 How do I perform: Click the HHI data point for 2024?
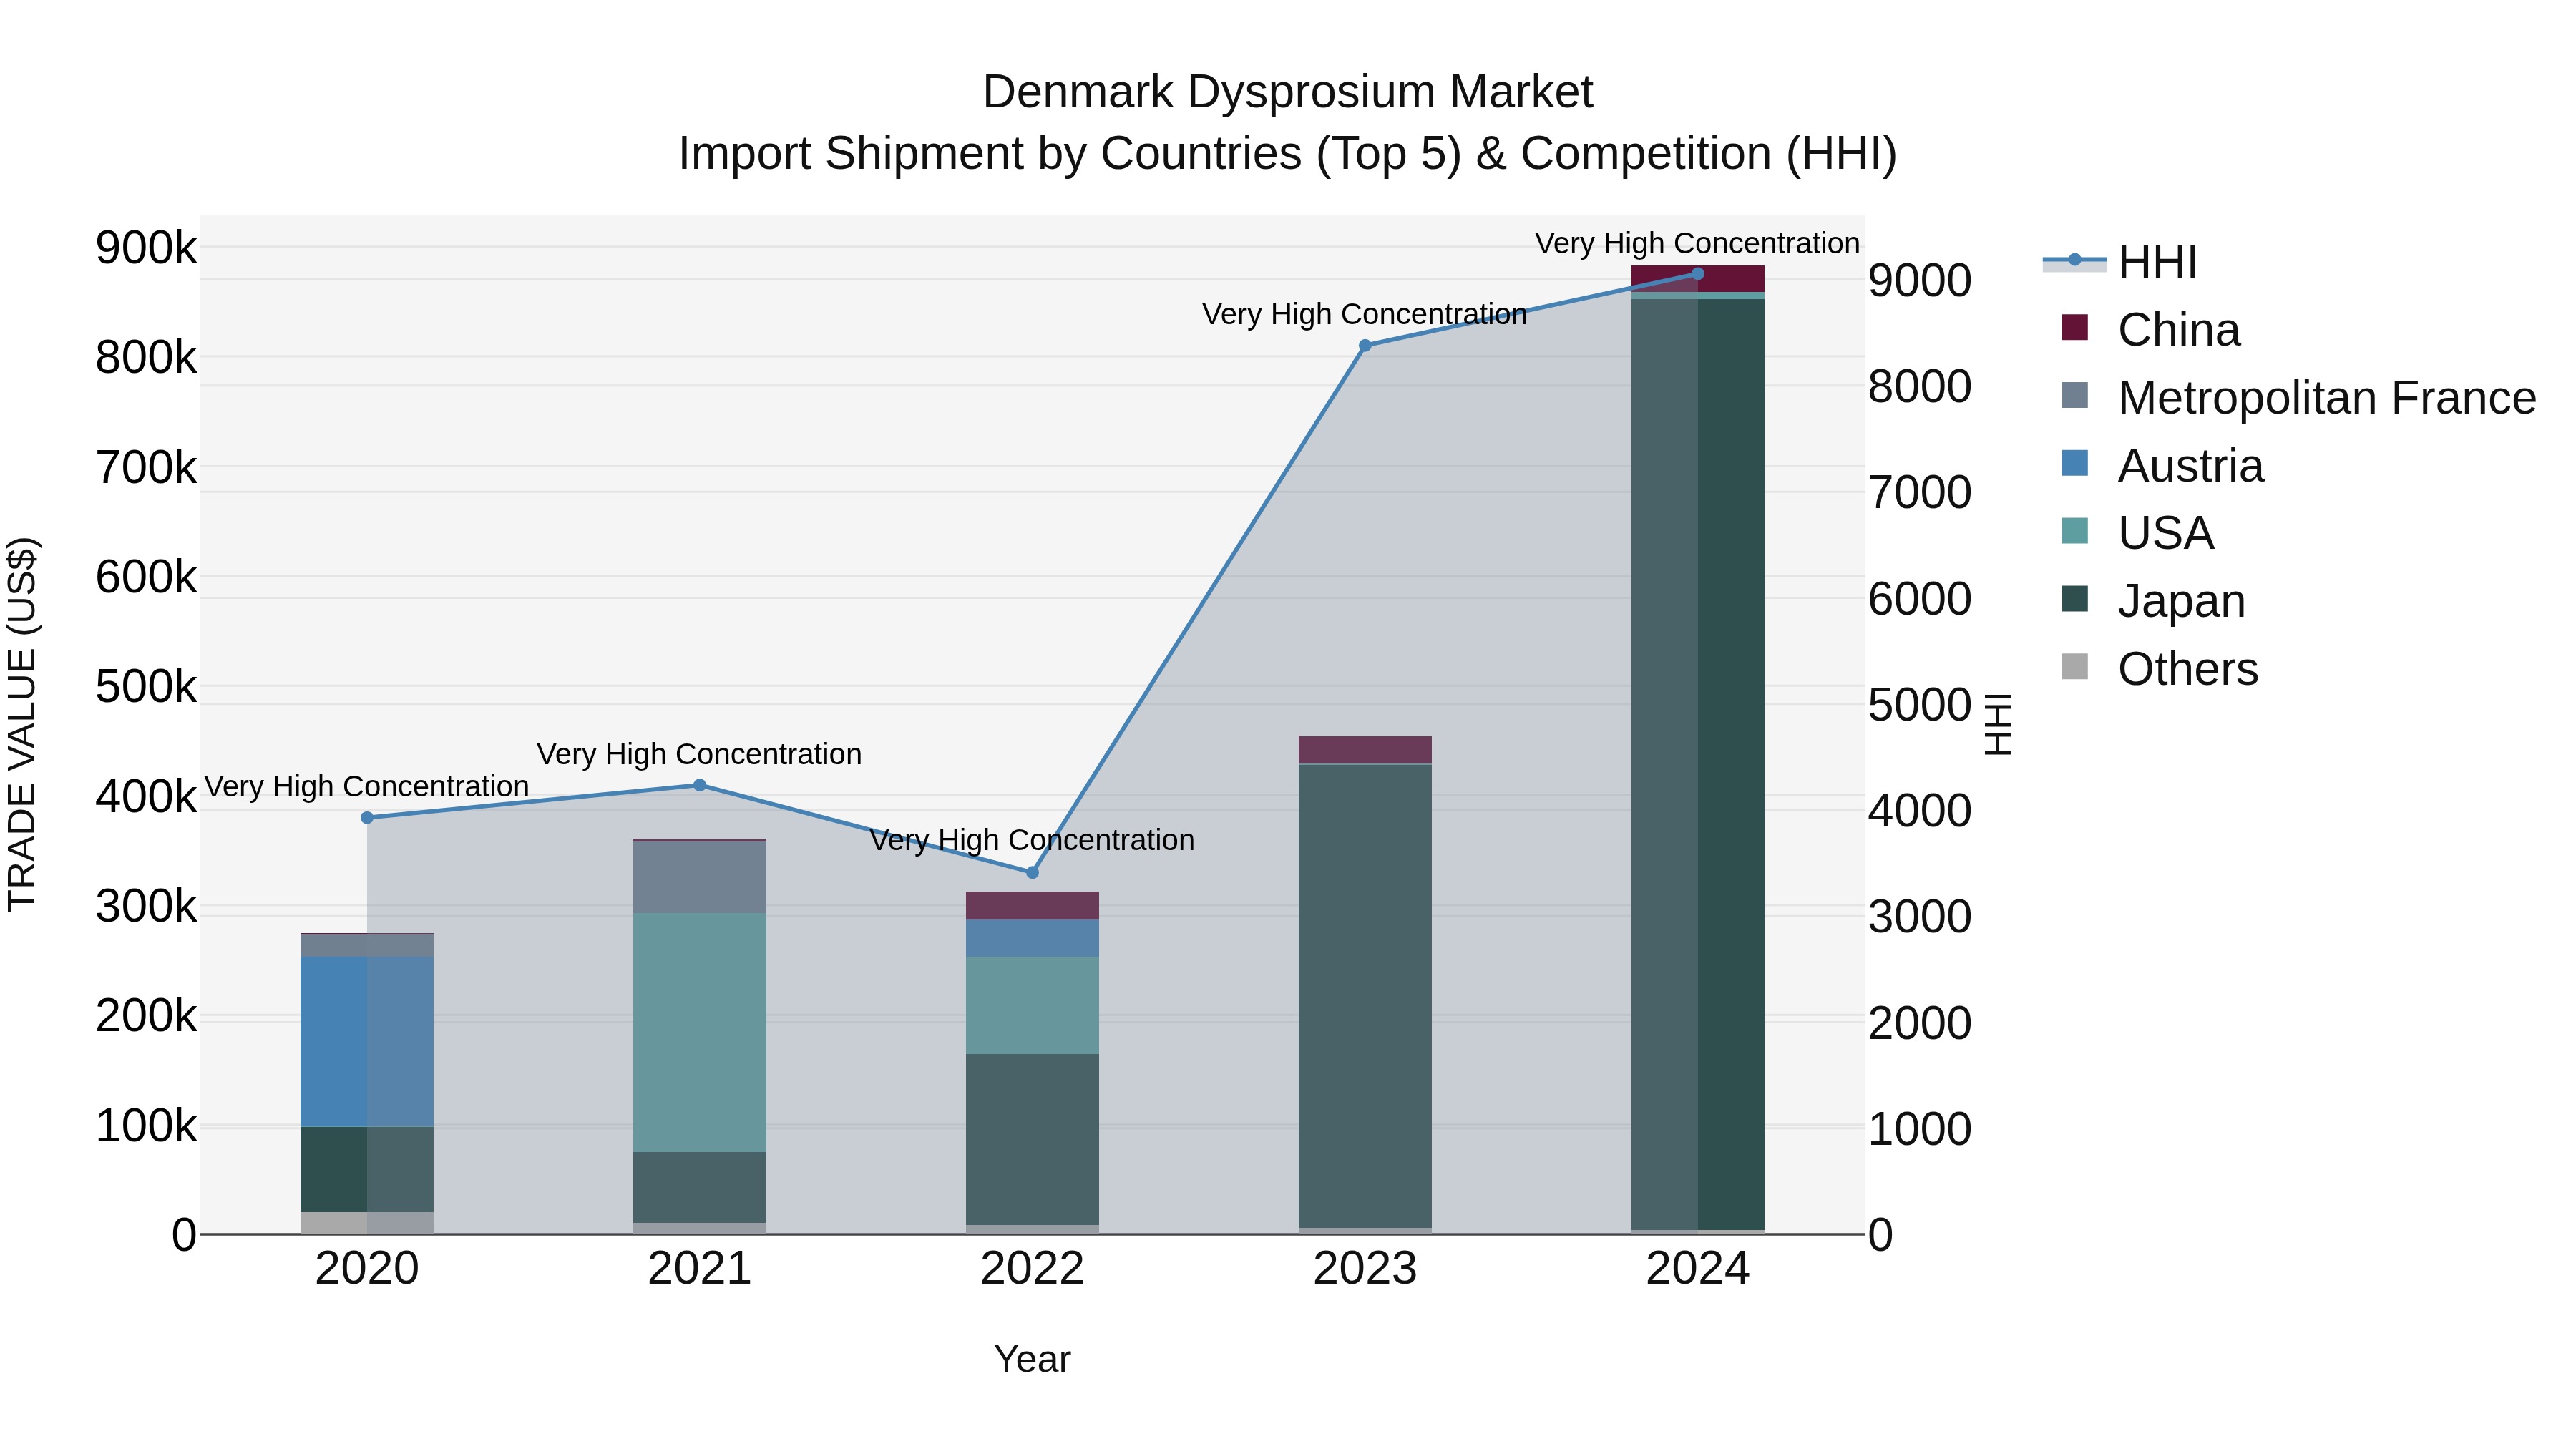pos(1698,273)
